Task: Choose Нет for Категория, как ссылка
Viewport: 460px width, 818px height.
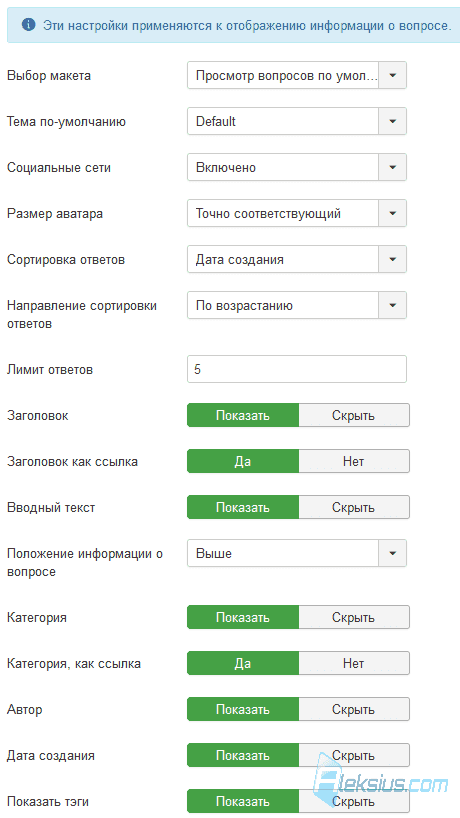Action: tap(354, 664)
